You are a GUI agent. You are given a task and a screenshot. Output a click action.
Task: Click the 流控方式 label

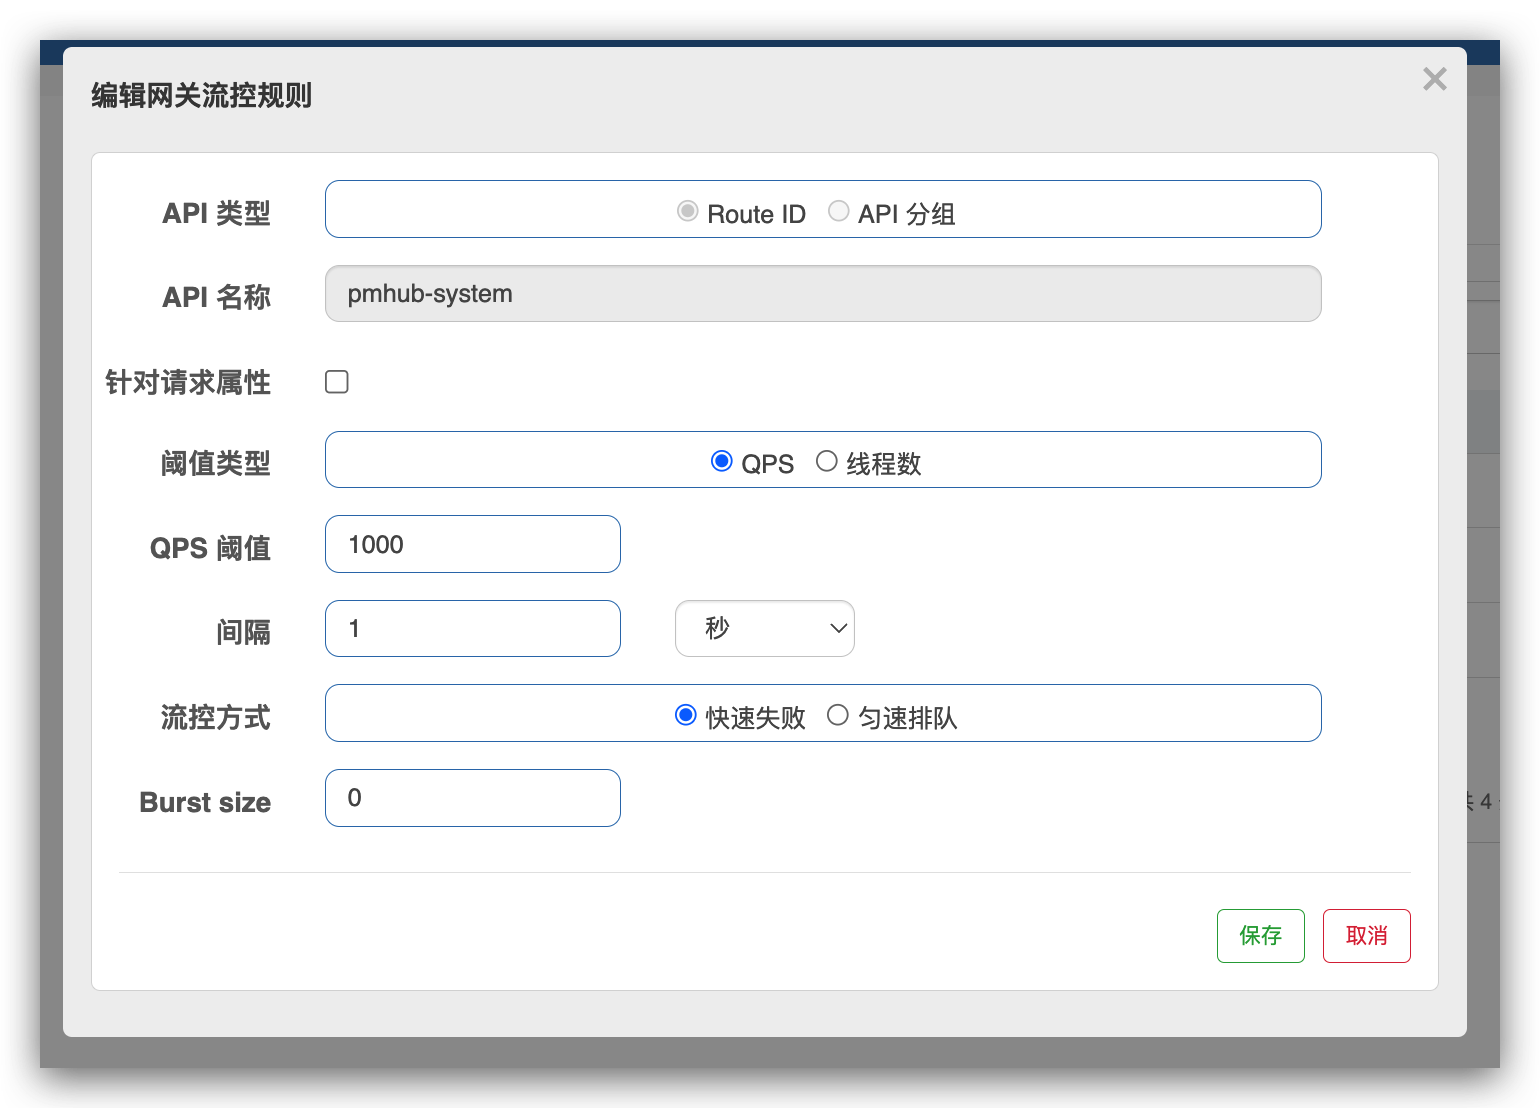(216, 717)
